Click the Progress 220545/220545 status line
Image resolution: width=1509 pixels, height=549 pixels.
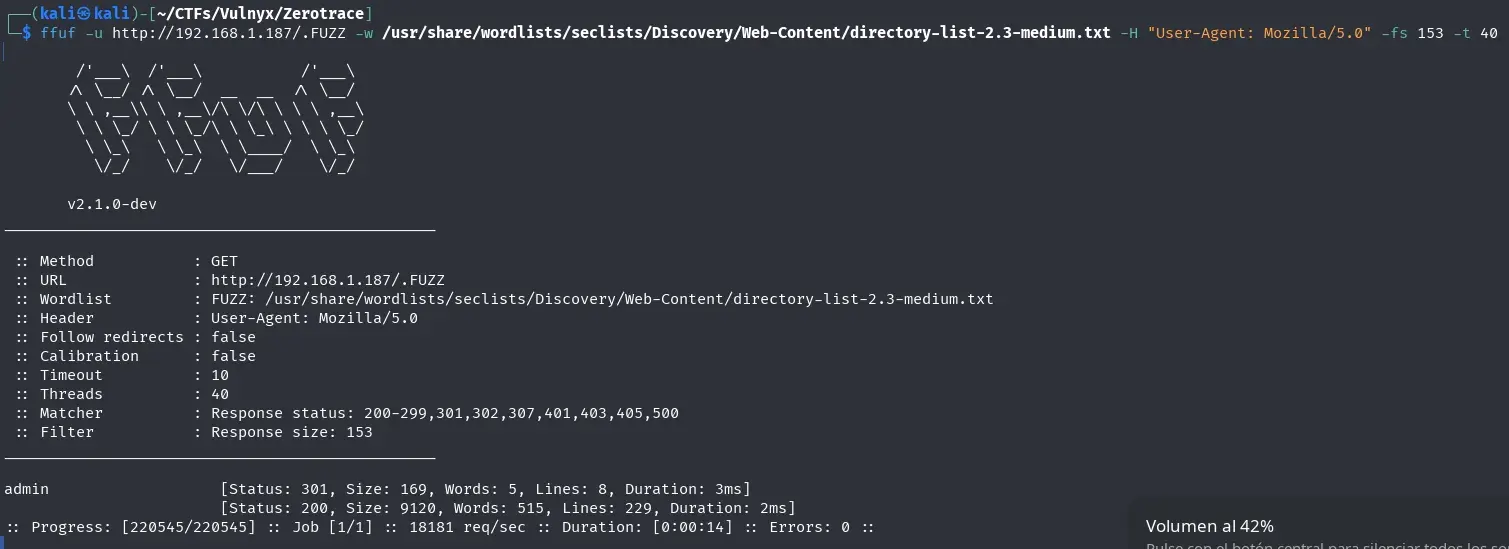(x=441, y=527)
